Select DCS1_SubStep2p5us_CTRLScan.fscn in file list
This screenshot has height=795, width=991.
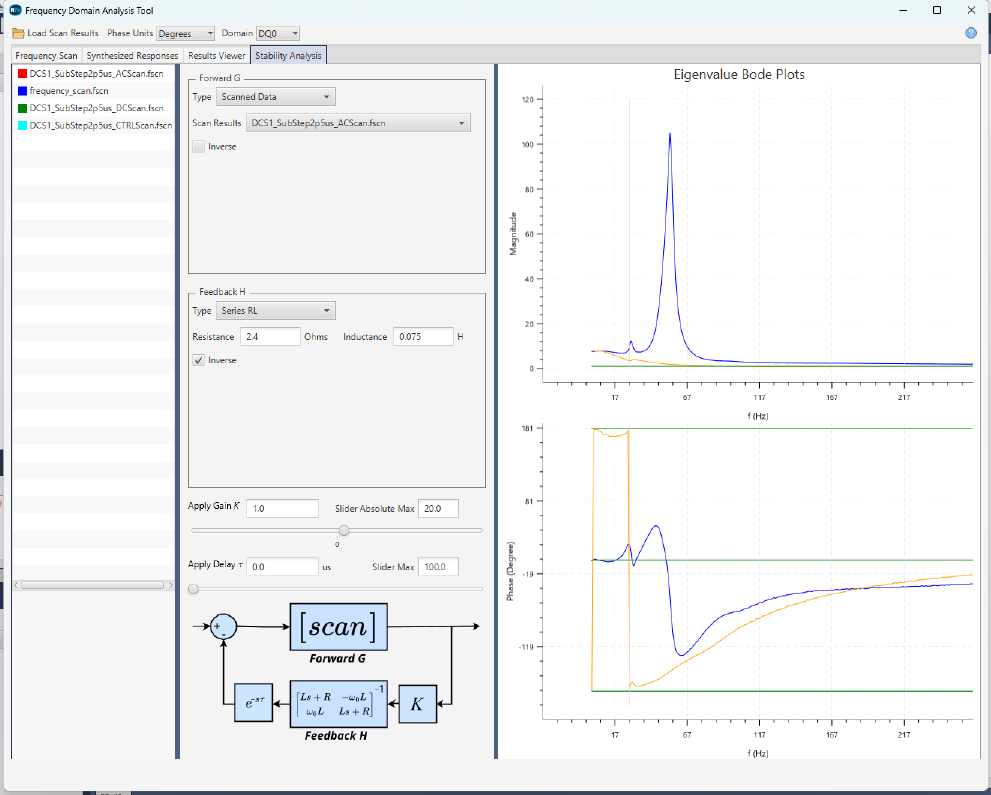click(94, 126)
